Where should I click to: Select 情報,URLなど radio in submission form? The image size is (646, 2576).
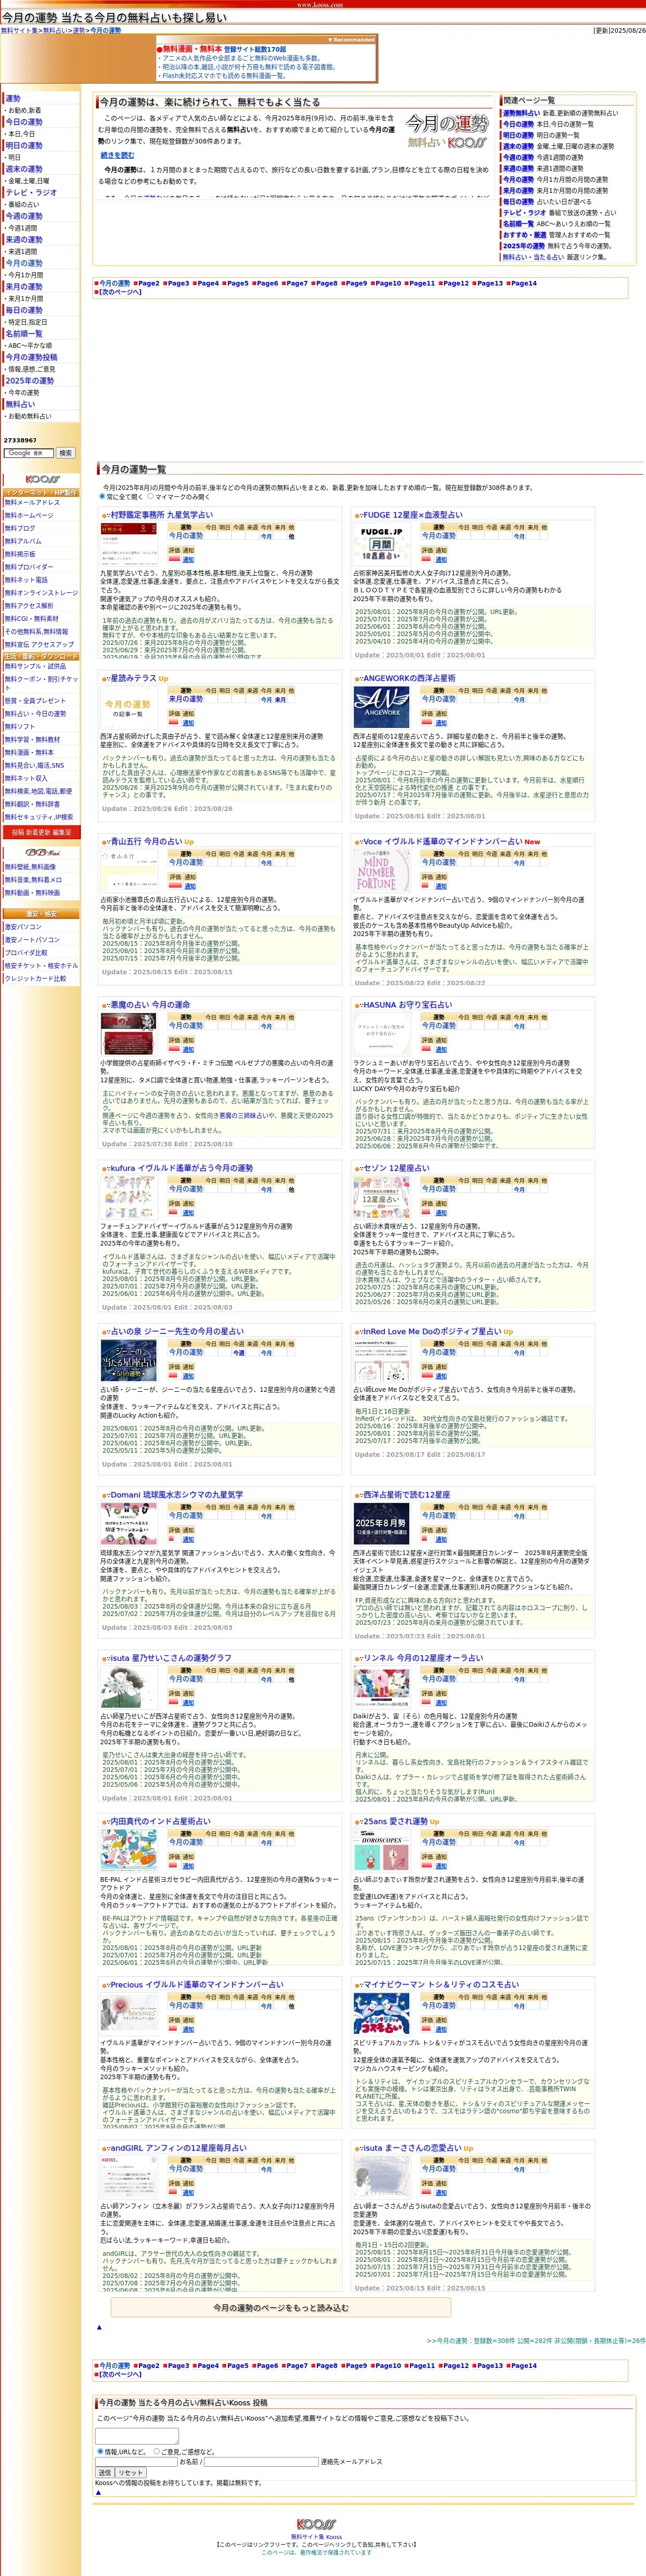click(x=100, y=2451)
